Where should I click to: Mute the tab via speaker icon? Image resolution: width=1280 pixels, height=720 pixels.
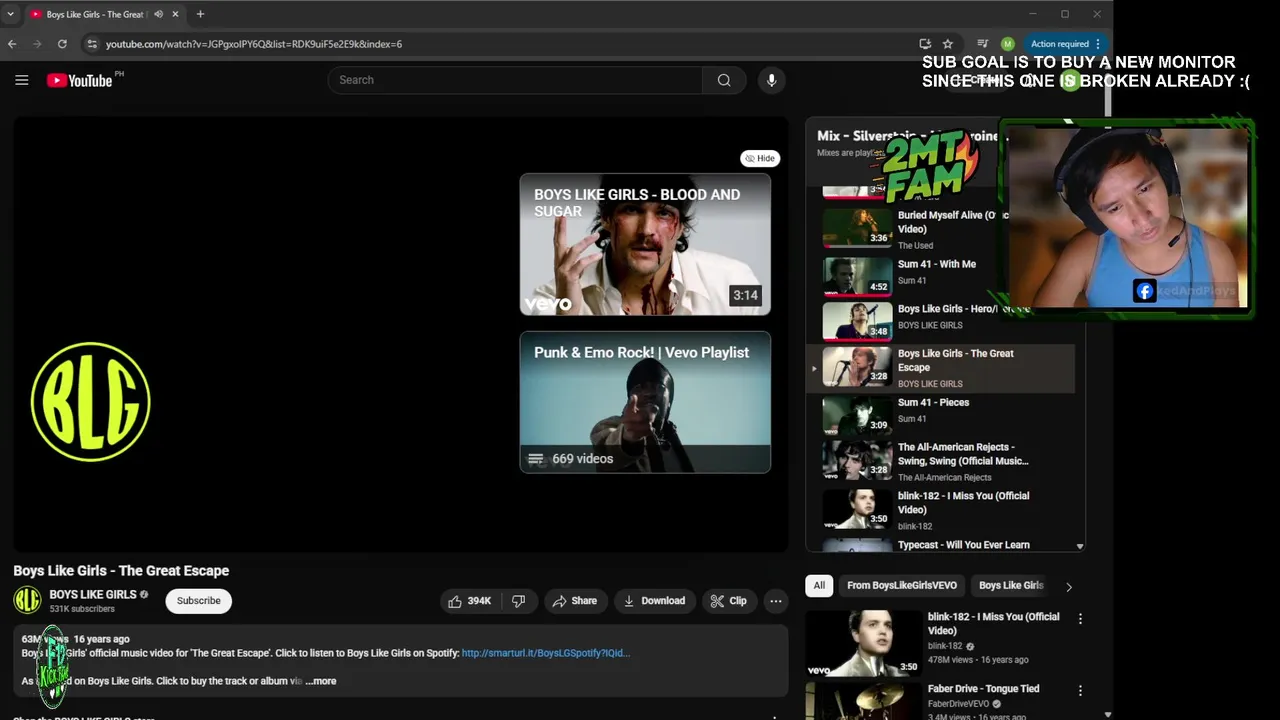158,14
